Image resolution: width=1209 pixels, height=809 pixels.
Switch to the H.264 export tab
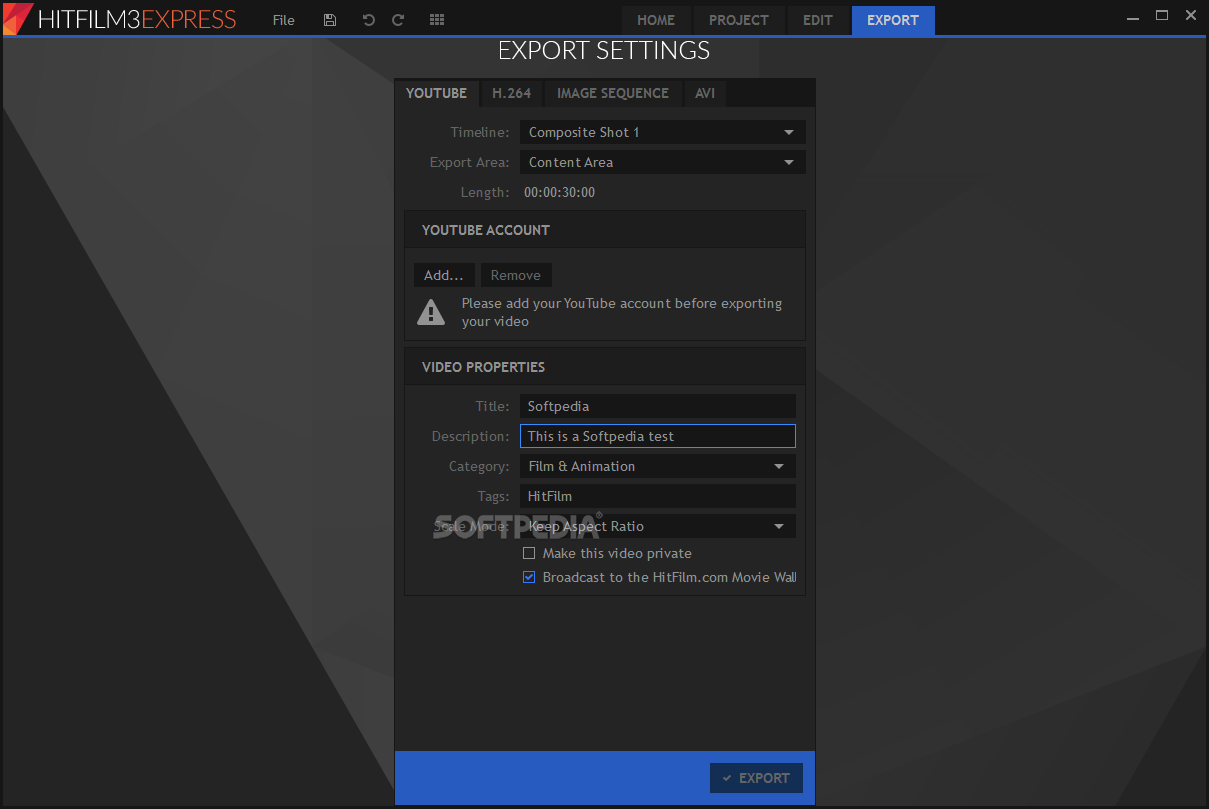[x=512, y=93]
